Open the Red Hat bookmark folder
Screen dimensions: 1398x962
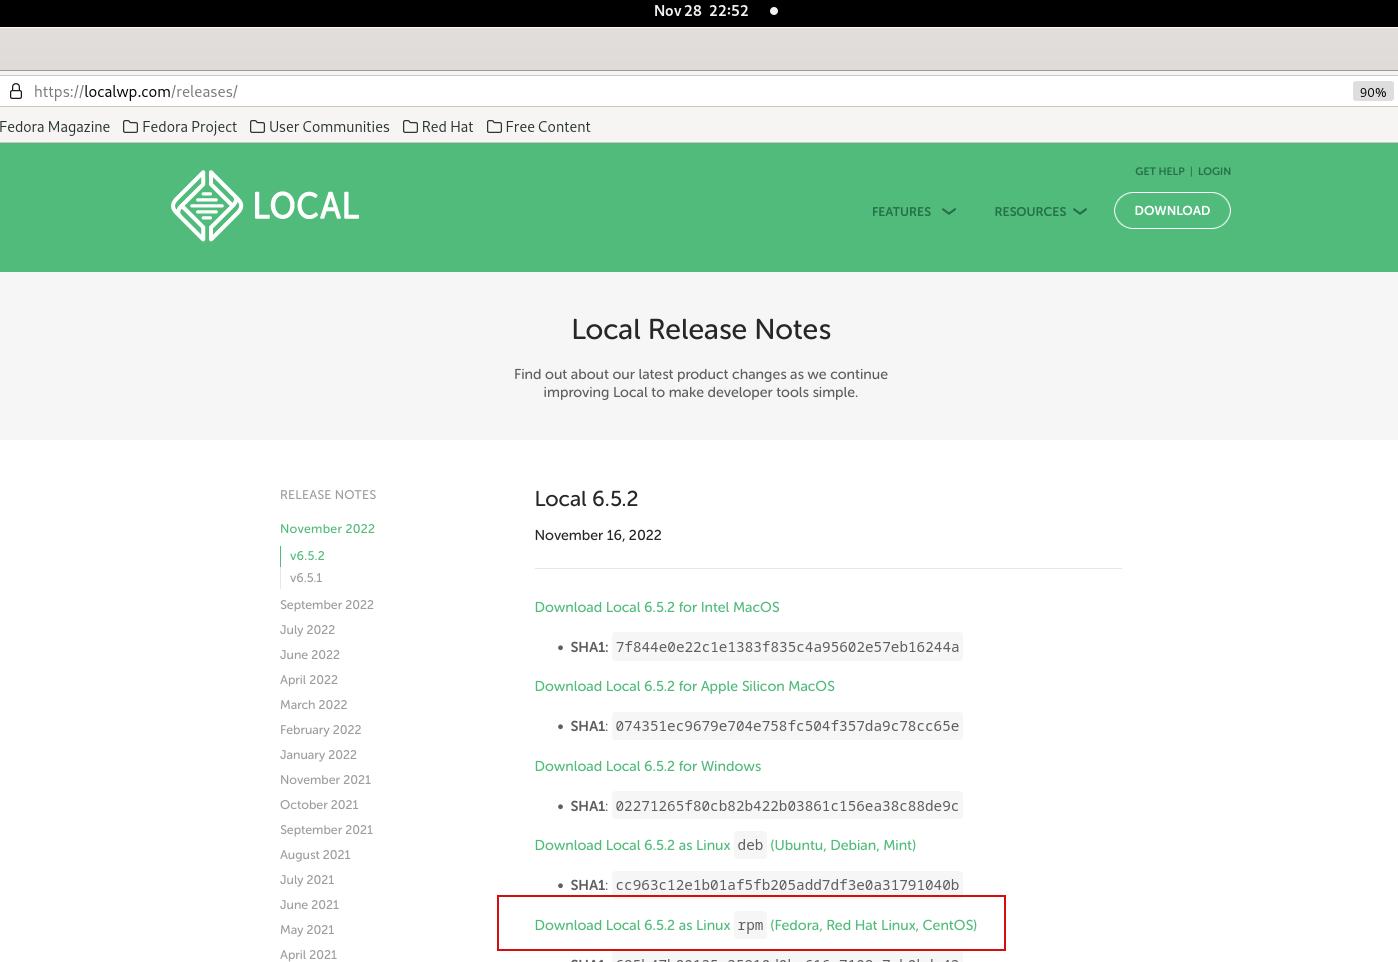coord(438,127)
